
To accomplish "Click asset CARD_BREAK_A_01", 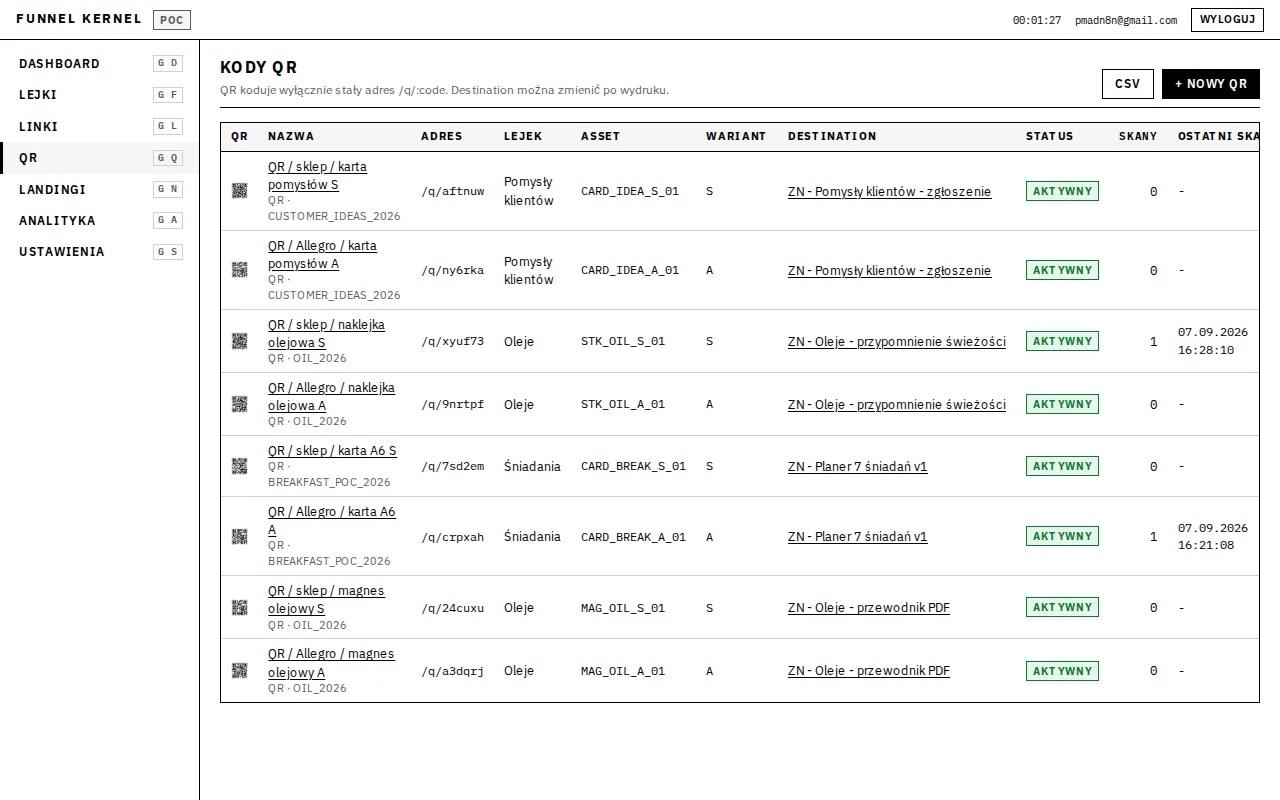I will pyautogui.click(x=634, y=536).
